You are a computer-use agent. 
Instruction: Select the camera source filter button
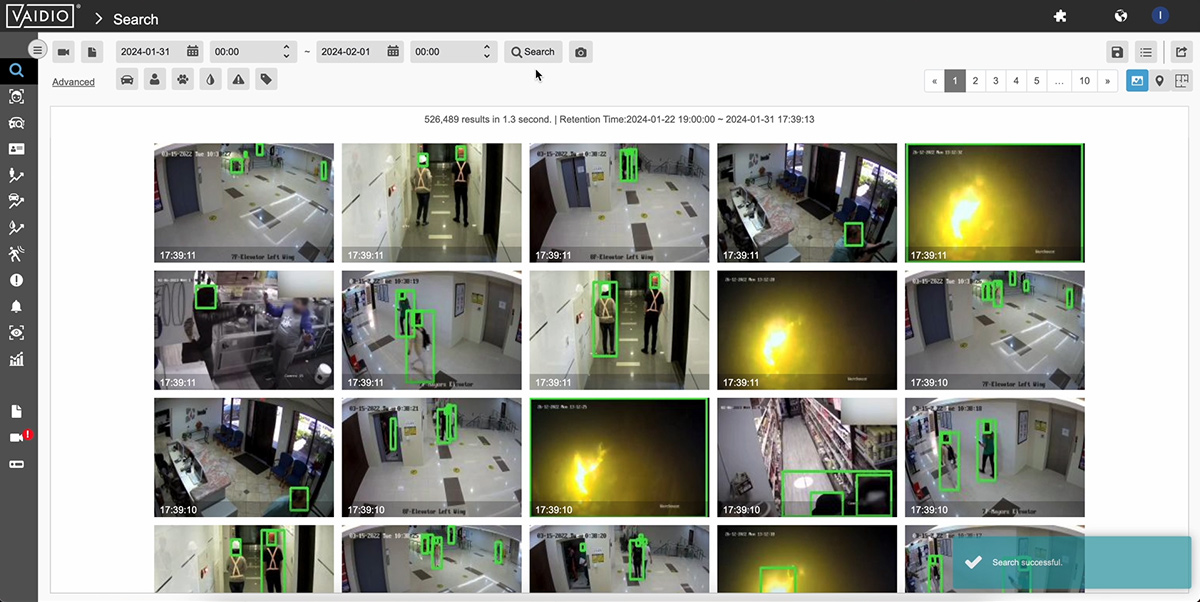[x=63, y=52]
